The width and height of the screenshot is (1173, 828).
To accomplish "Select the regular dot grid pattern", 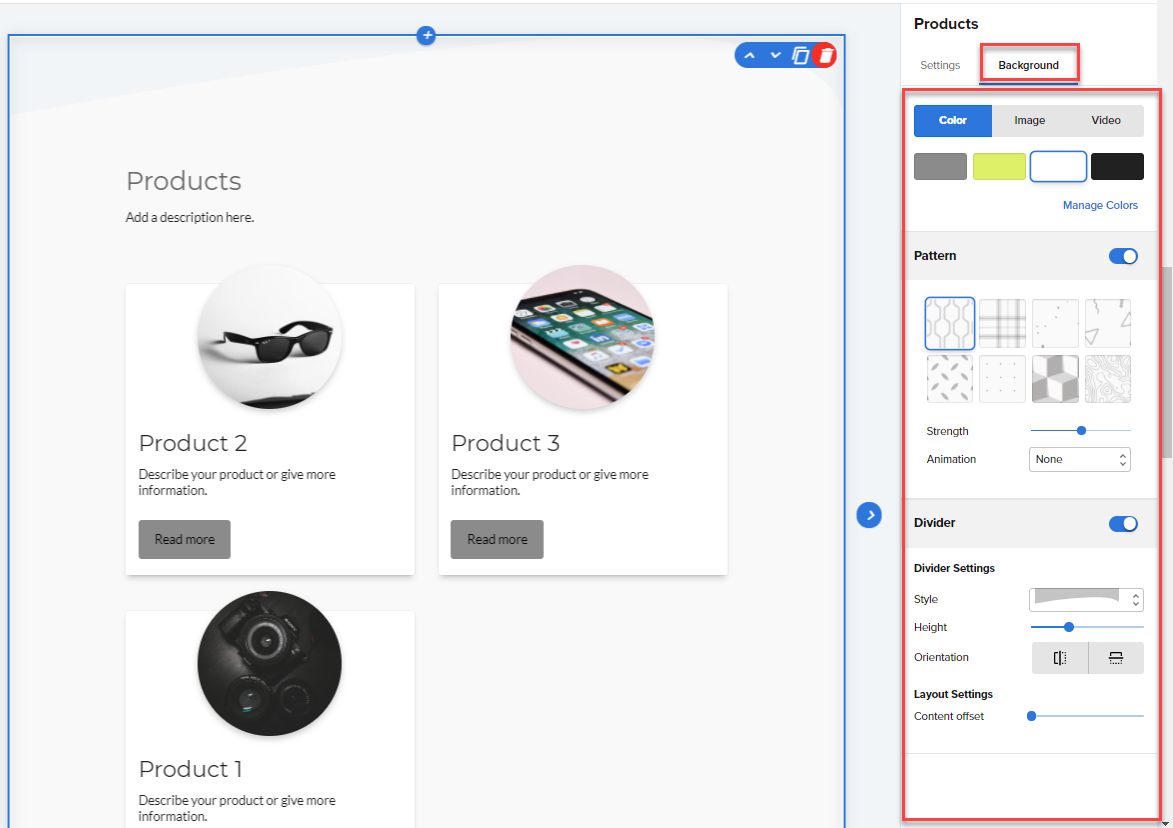I will pos(1002,378).
